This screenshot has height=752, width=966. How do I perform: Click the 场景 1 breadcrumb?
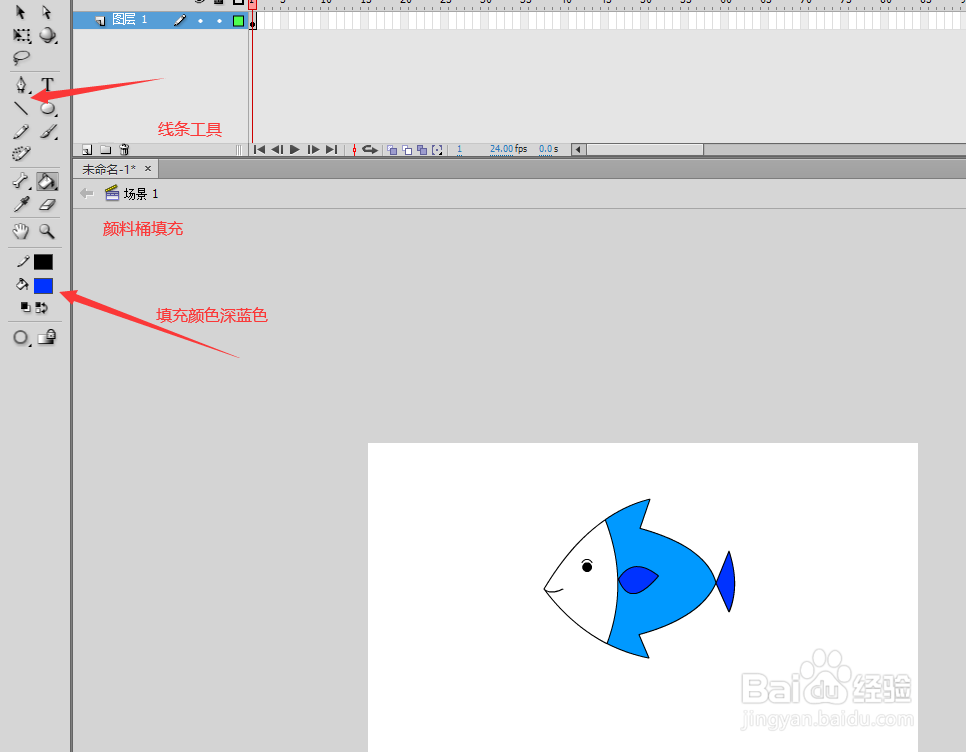pos(140,192)
